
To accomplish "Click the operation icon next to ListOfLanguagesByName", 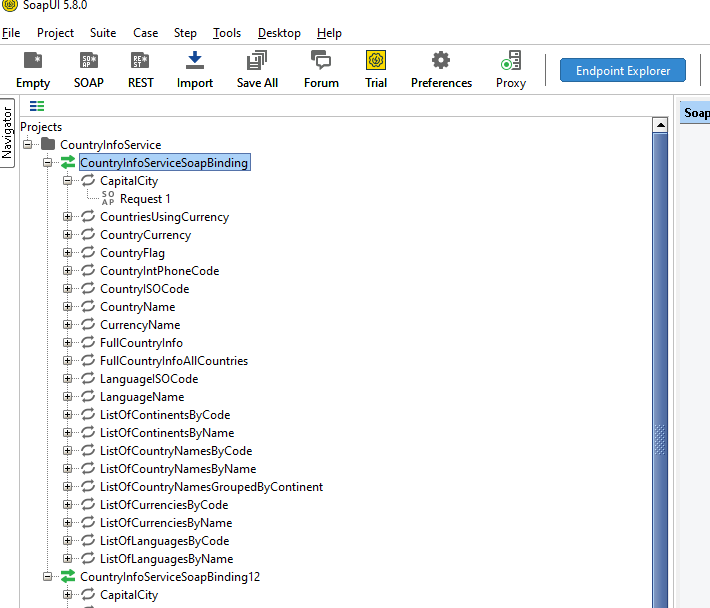I will [x=88, y=558].
